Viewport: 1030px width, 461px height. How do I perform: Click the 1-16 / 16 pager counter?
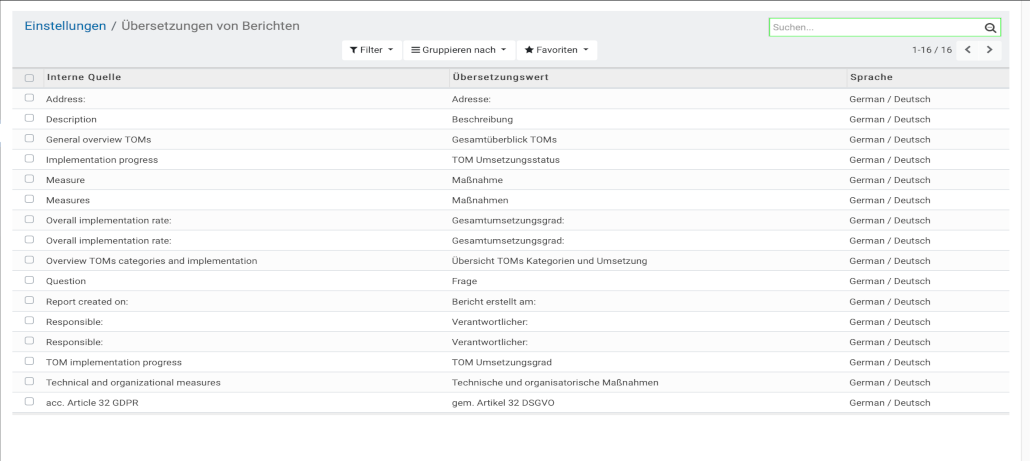tap(931, 50)
